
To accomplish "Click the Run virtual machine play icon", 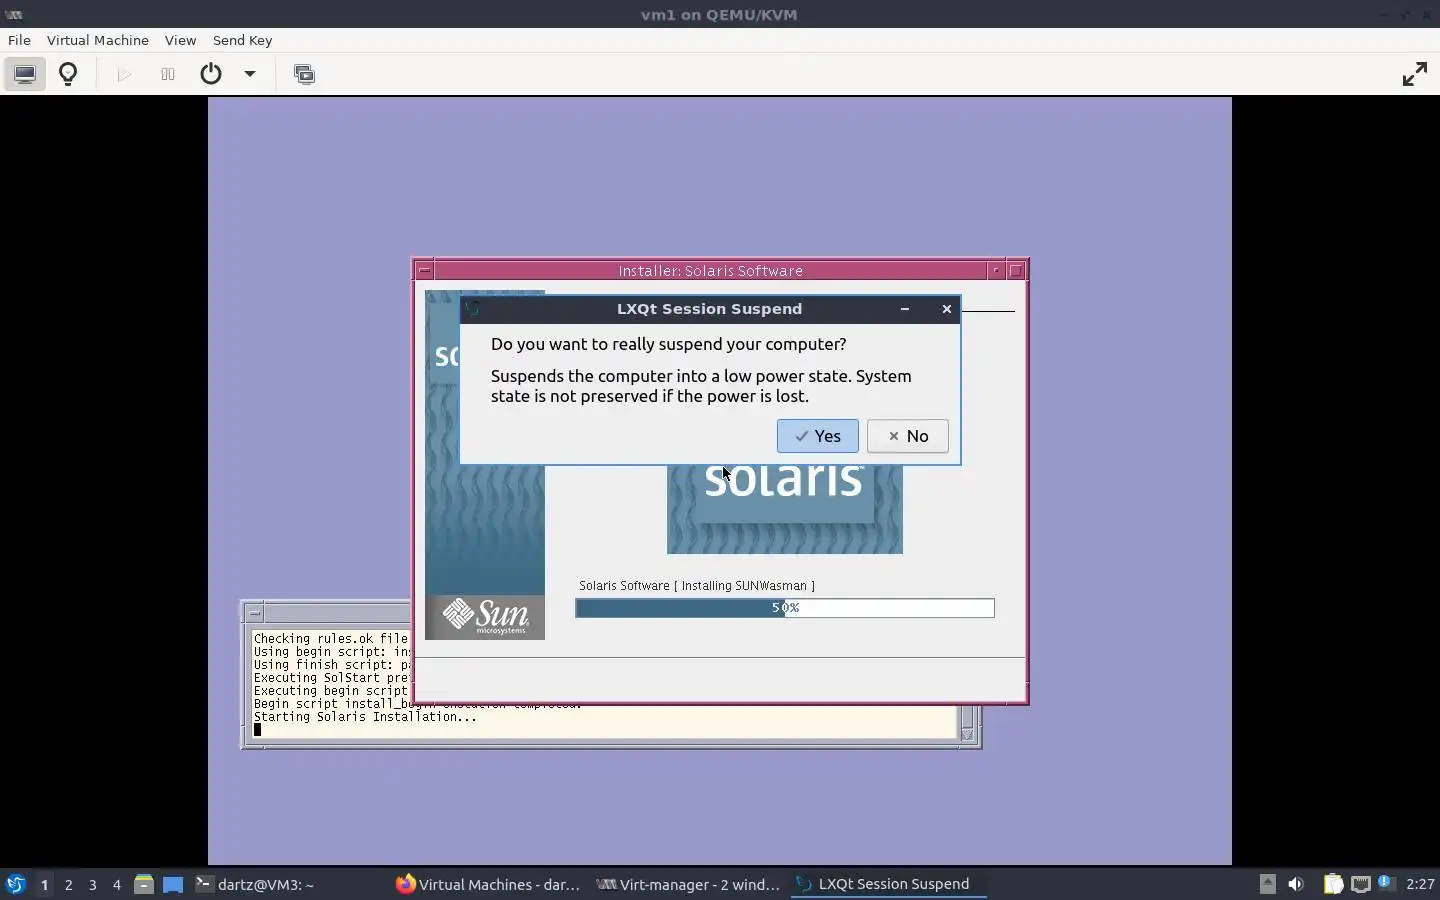I will point(124,74).
